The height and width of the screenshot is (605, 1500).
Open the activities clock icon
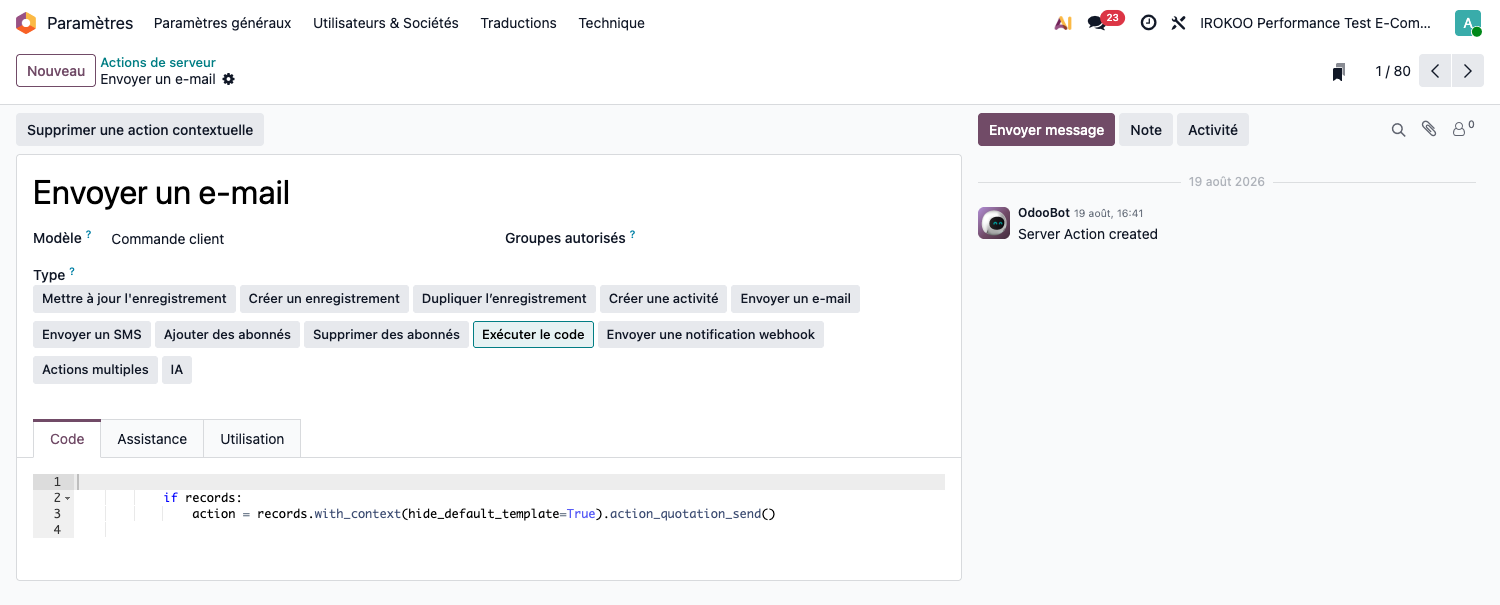[x=1149, y=23]
